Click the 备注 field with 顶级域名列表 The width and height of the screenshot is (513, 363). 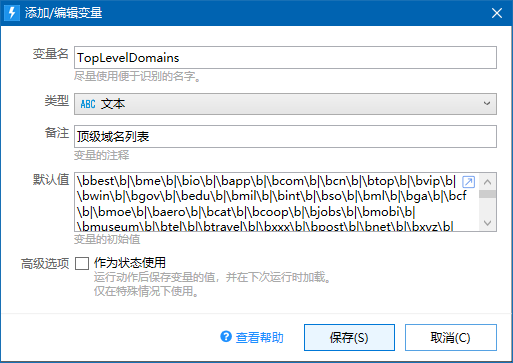point(285,136)
